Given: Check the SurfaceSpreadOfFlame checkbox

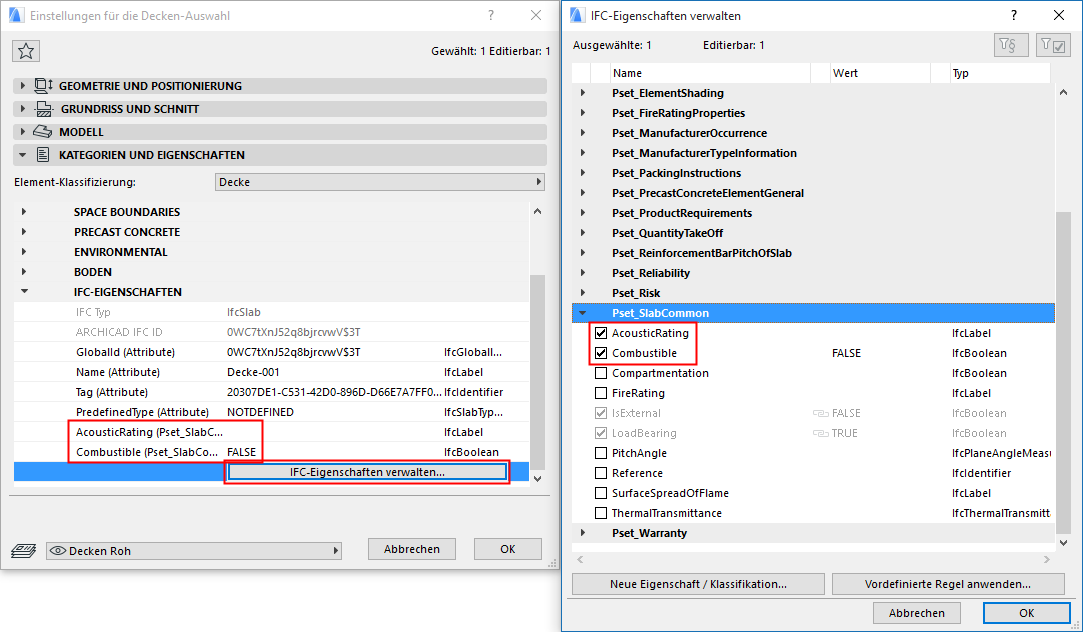Looking at the screenshot, I should 601,493.
